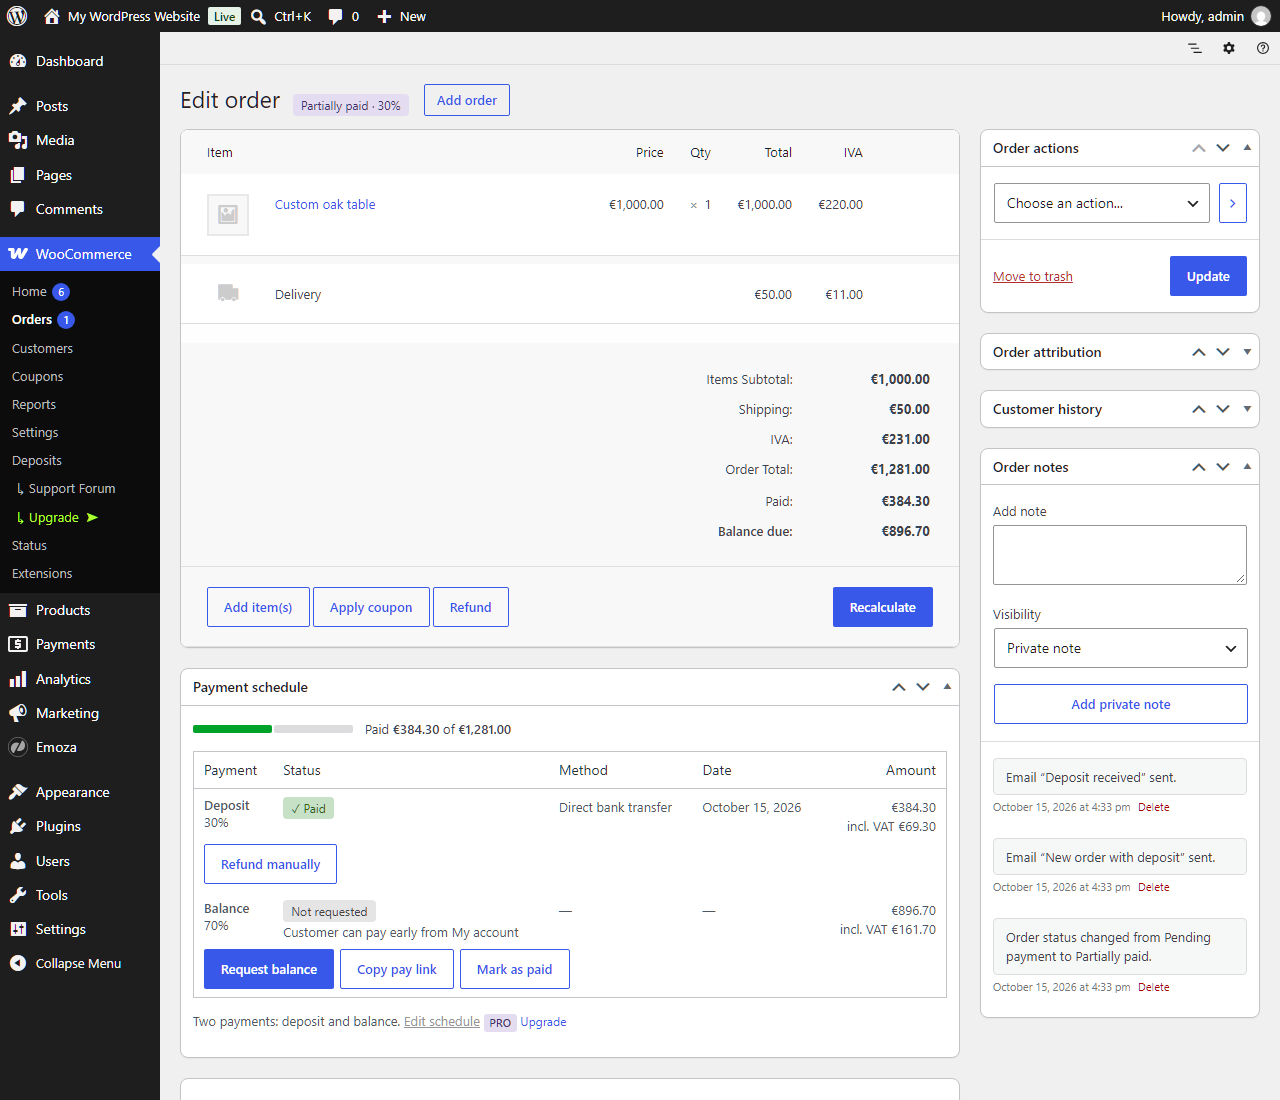
Task: Collapse the Order notes panel triangle
Action: (1247, 467)
